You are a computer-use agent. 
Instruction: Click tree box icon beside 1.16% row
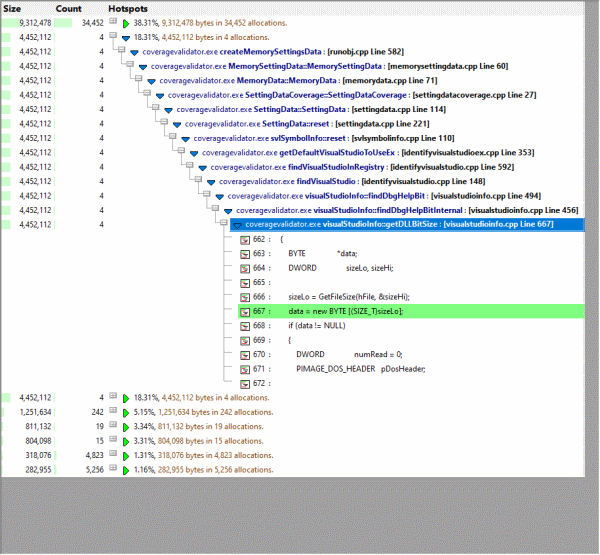point(113,468)
